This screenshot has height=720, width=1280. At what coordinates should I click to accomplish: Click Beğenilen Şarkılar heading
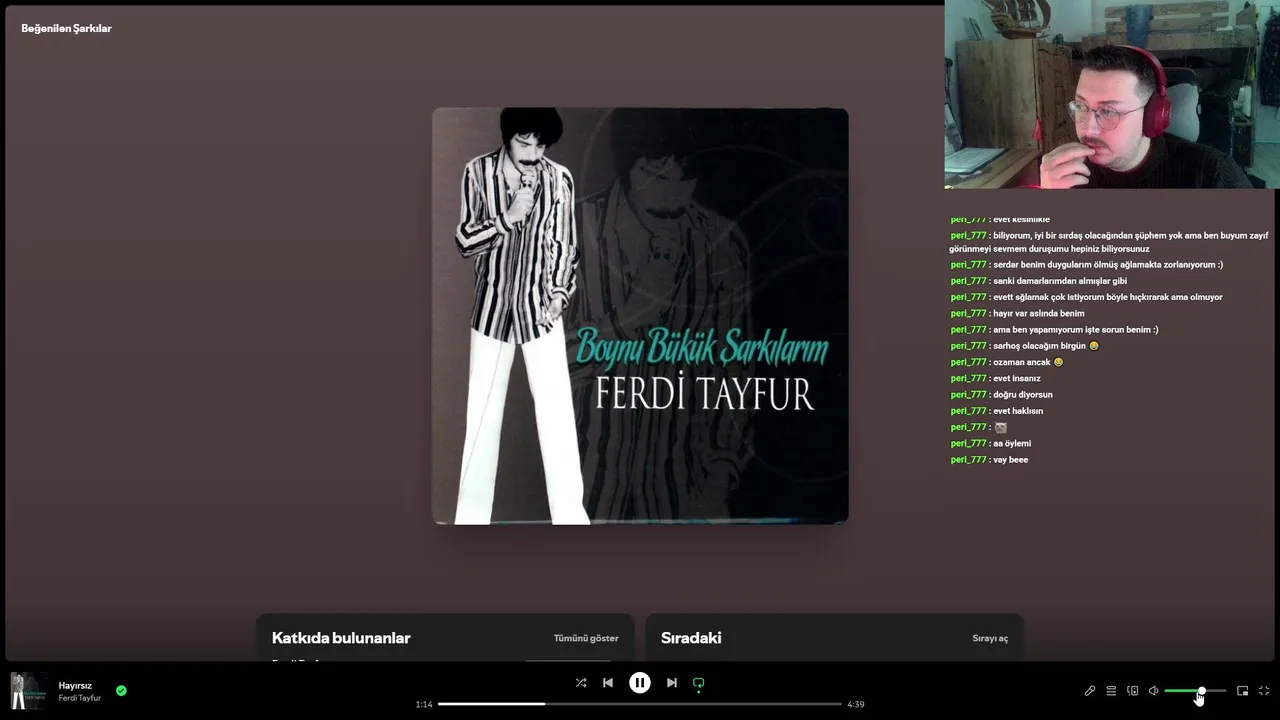click(x=66, y=28)
